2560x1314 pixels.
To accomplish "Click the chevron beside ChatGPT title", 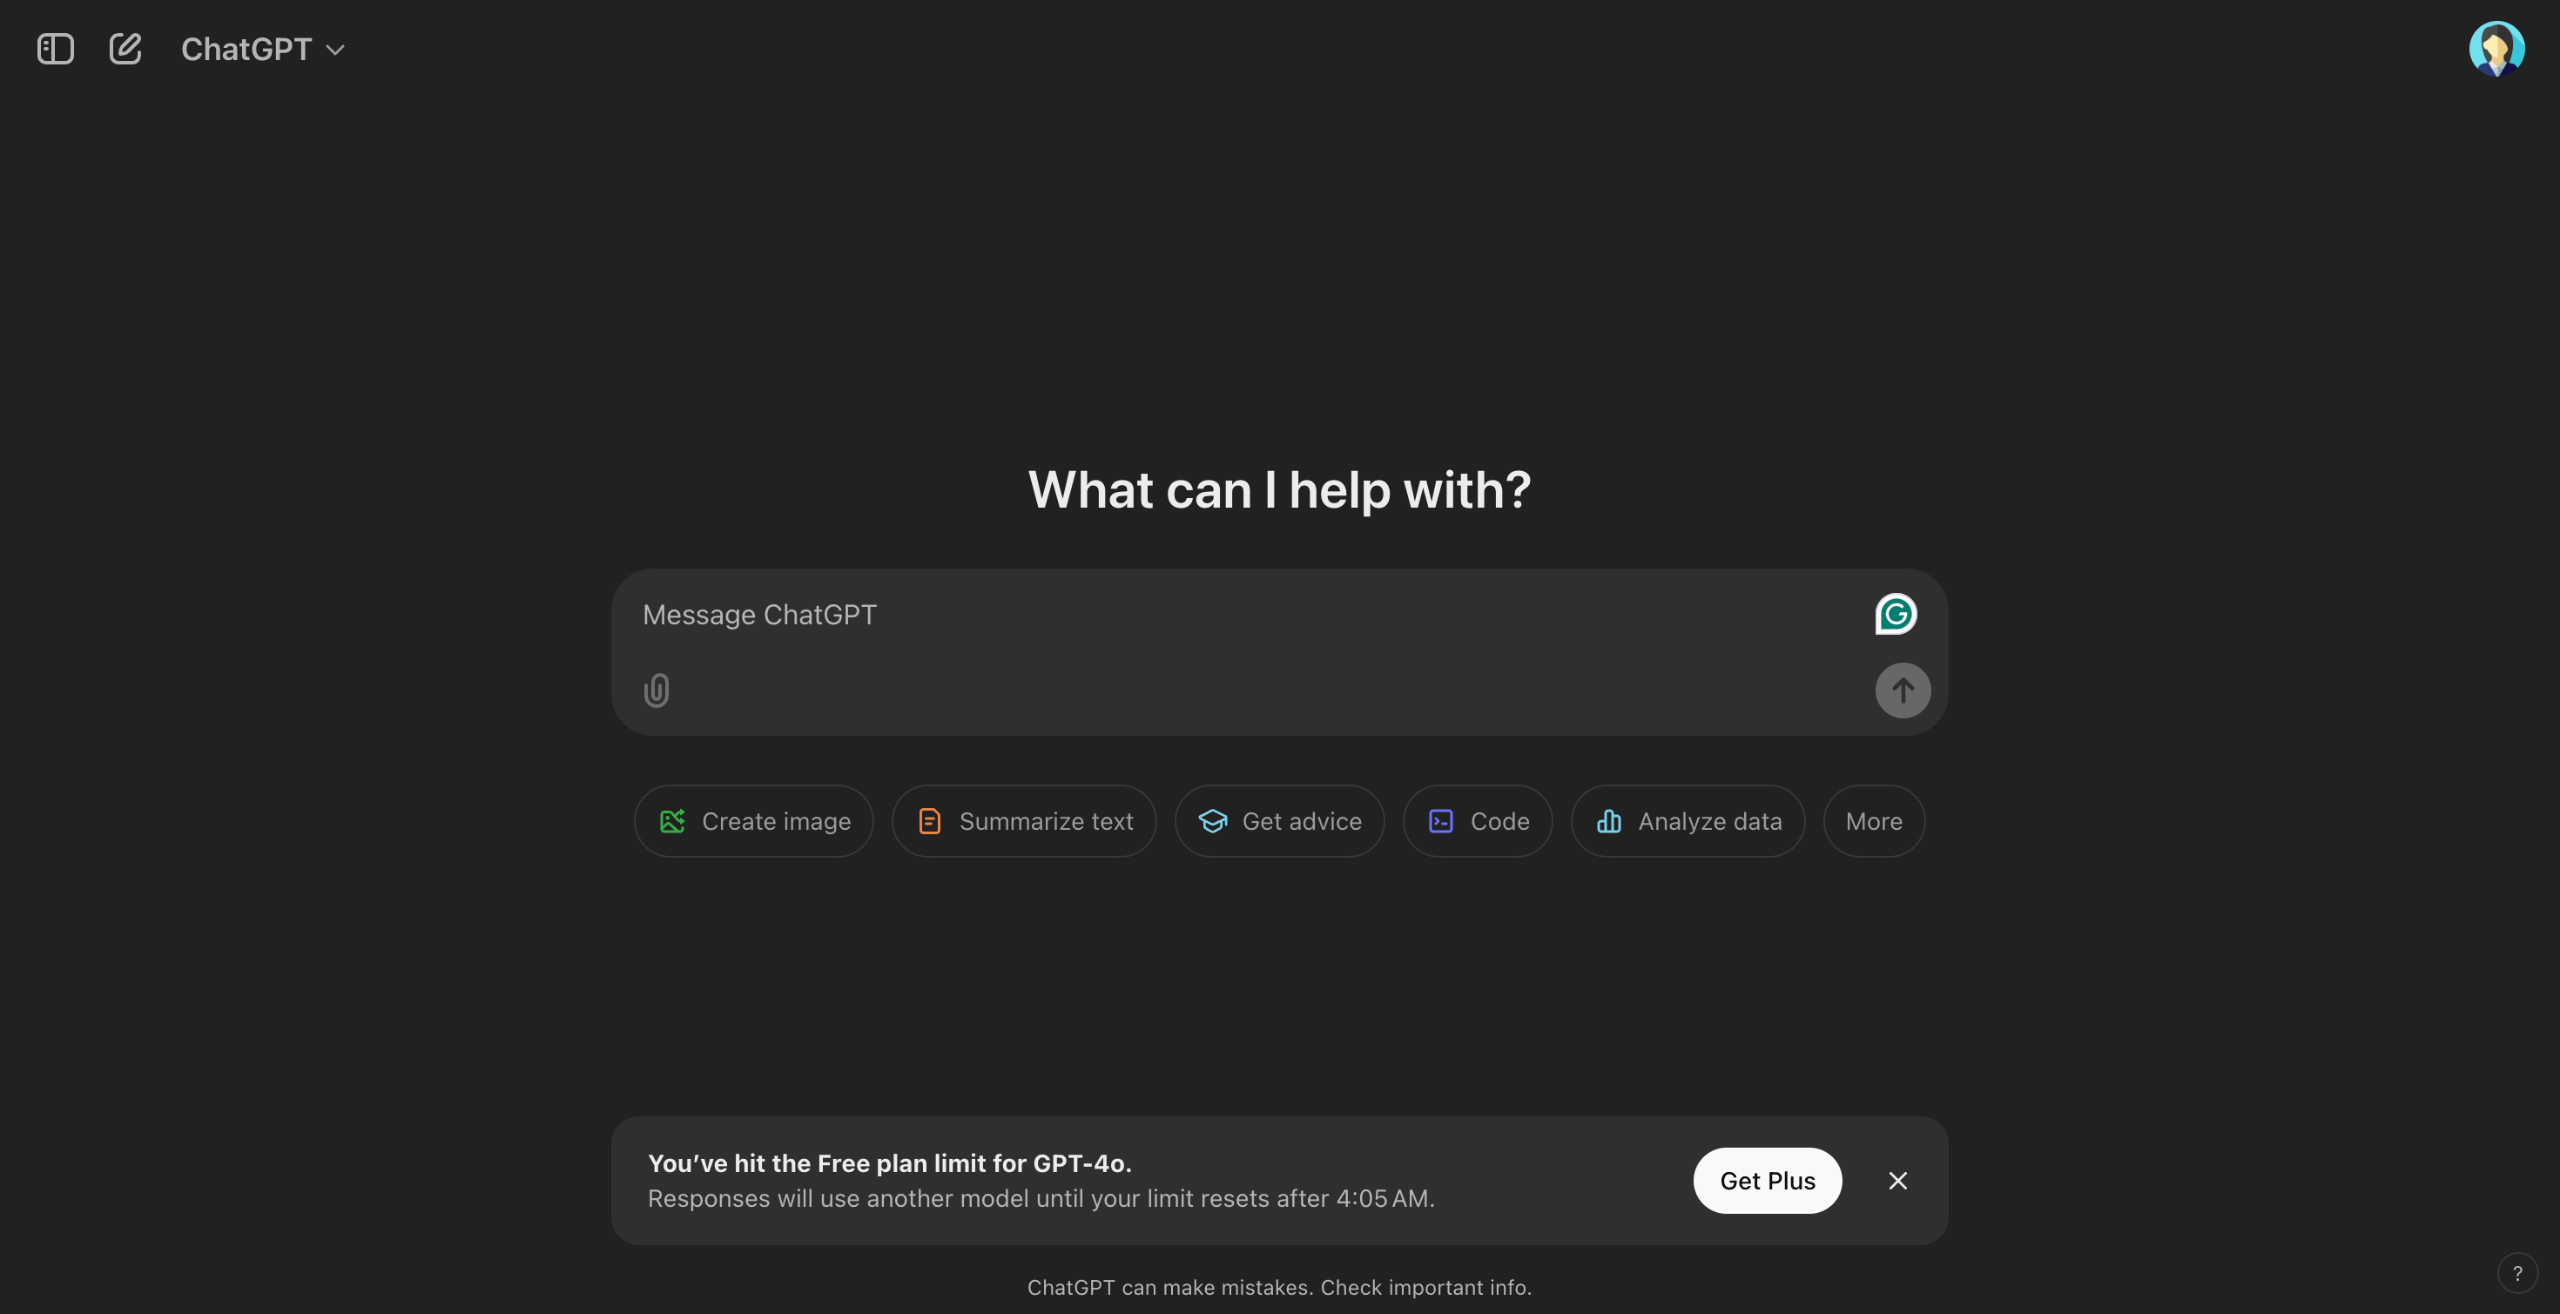I will (x=336, y=50).
